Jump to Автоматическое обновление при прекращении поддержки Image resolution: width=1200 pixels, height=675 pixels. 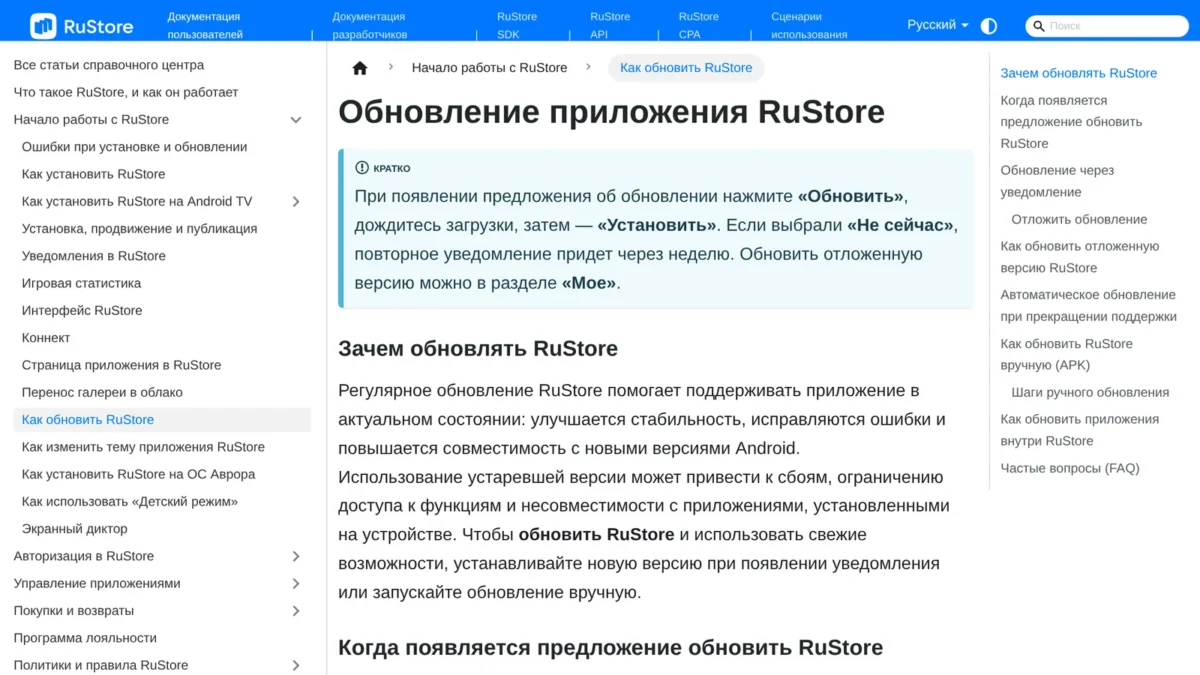[x=1088, y=306]
